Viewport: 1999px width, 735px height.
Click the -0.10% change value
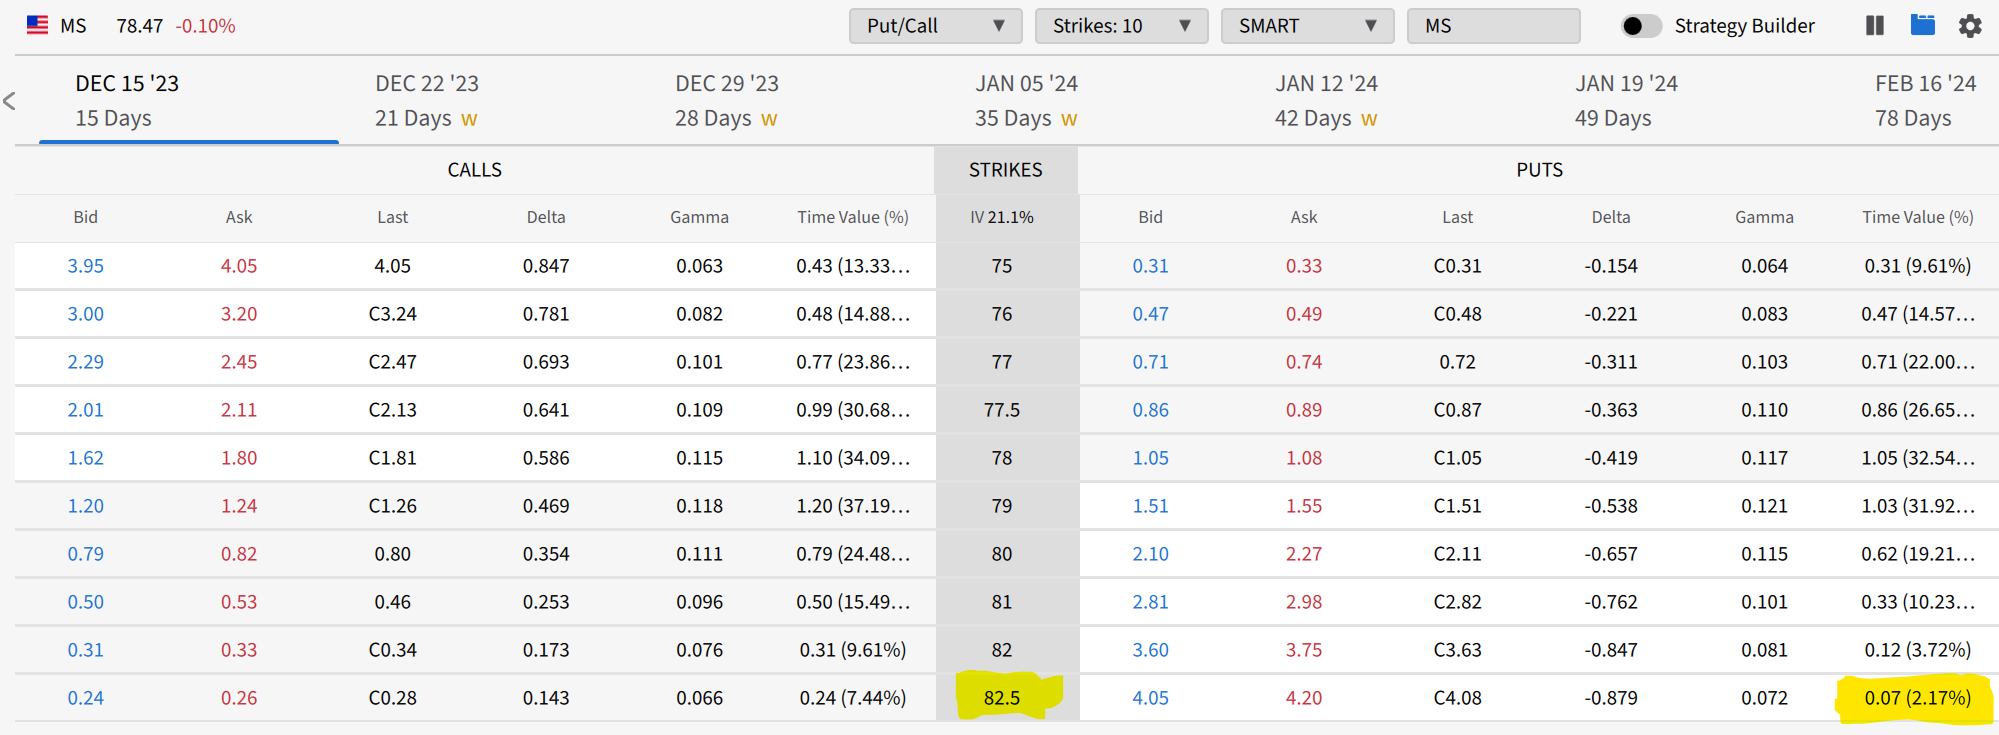pos(205,26)
